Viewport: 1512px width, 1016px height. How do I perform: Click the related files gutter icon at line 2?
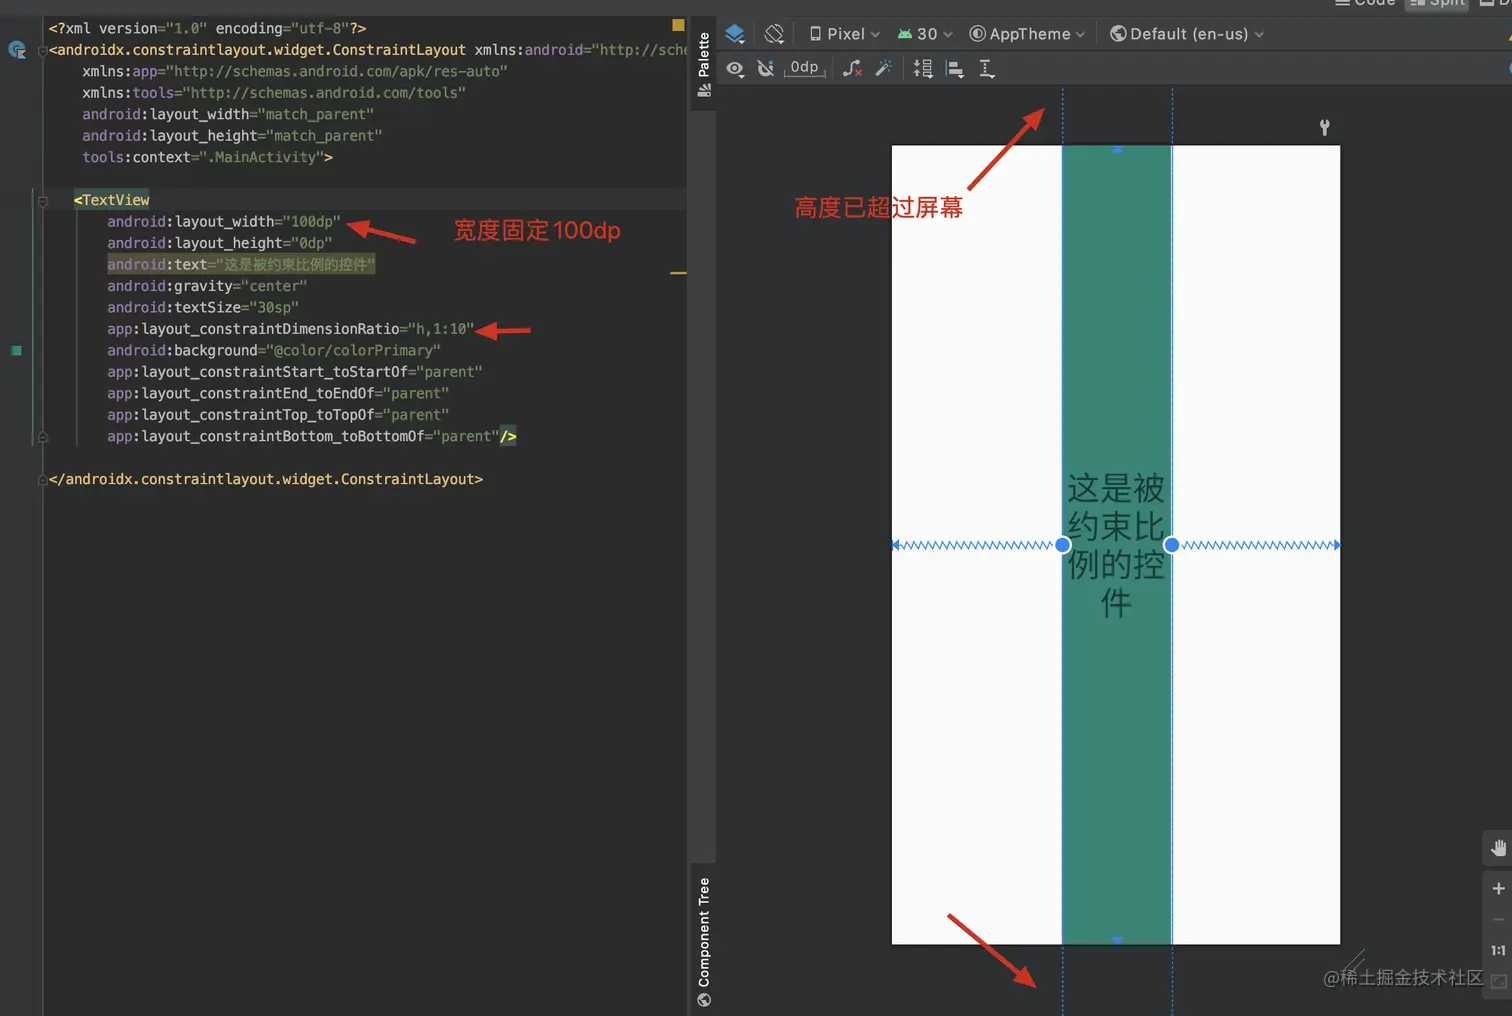point(17,49)
